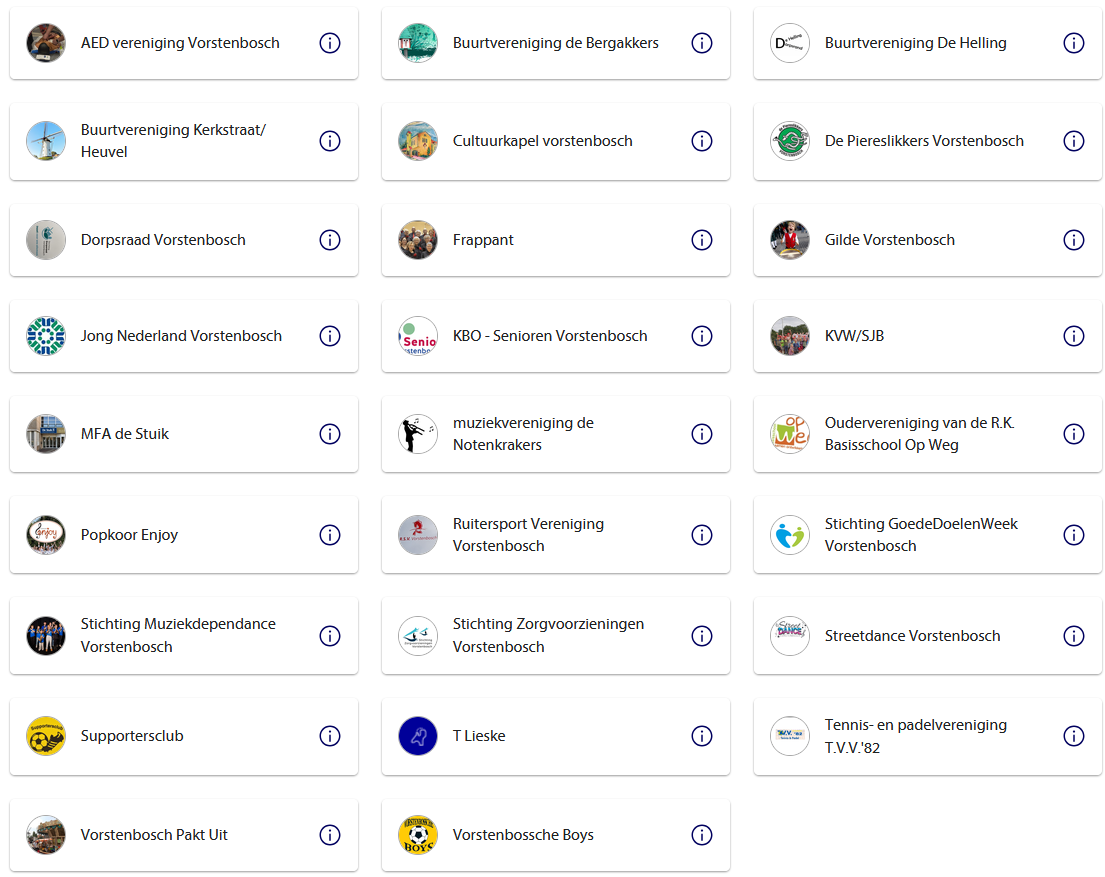This screenshot has width=1105, height=877.
Task: Click info icon beside KVW/SJB
Action: pos(1073,336)
